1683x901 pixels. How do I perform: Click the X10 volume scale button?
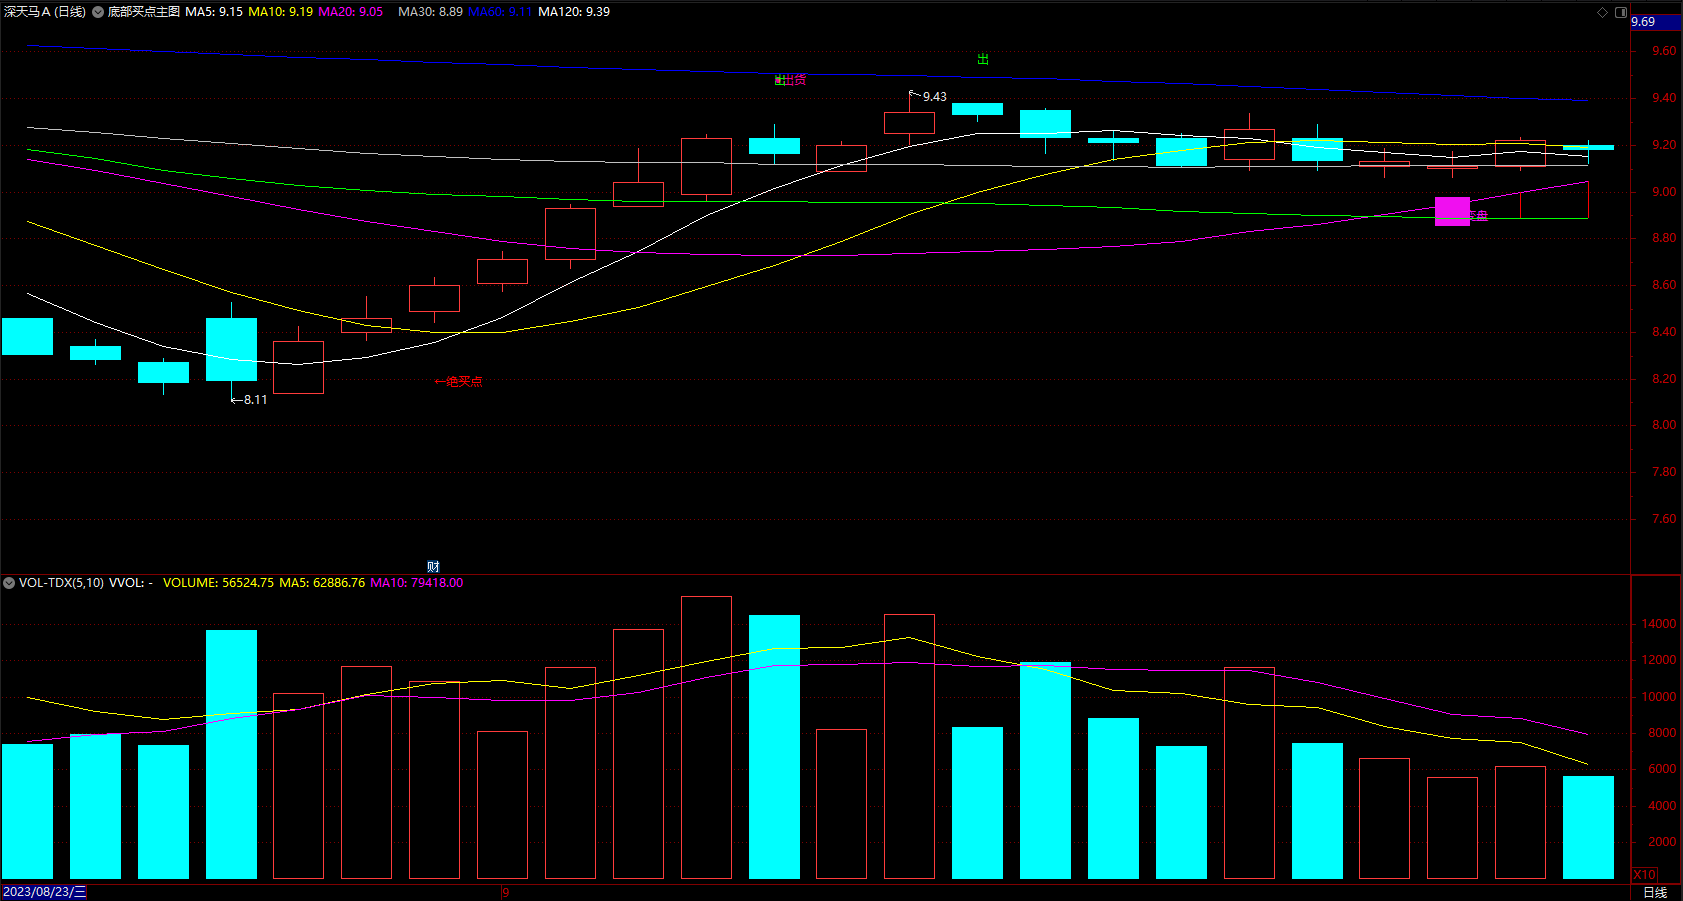coord(1645,874)
